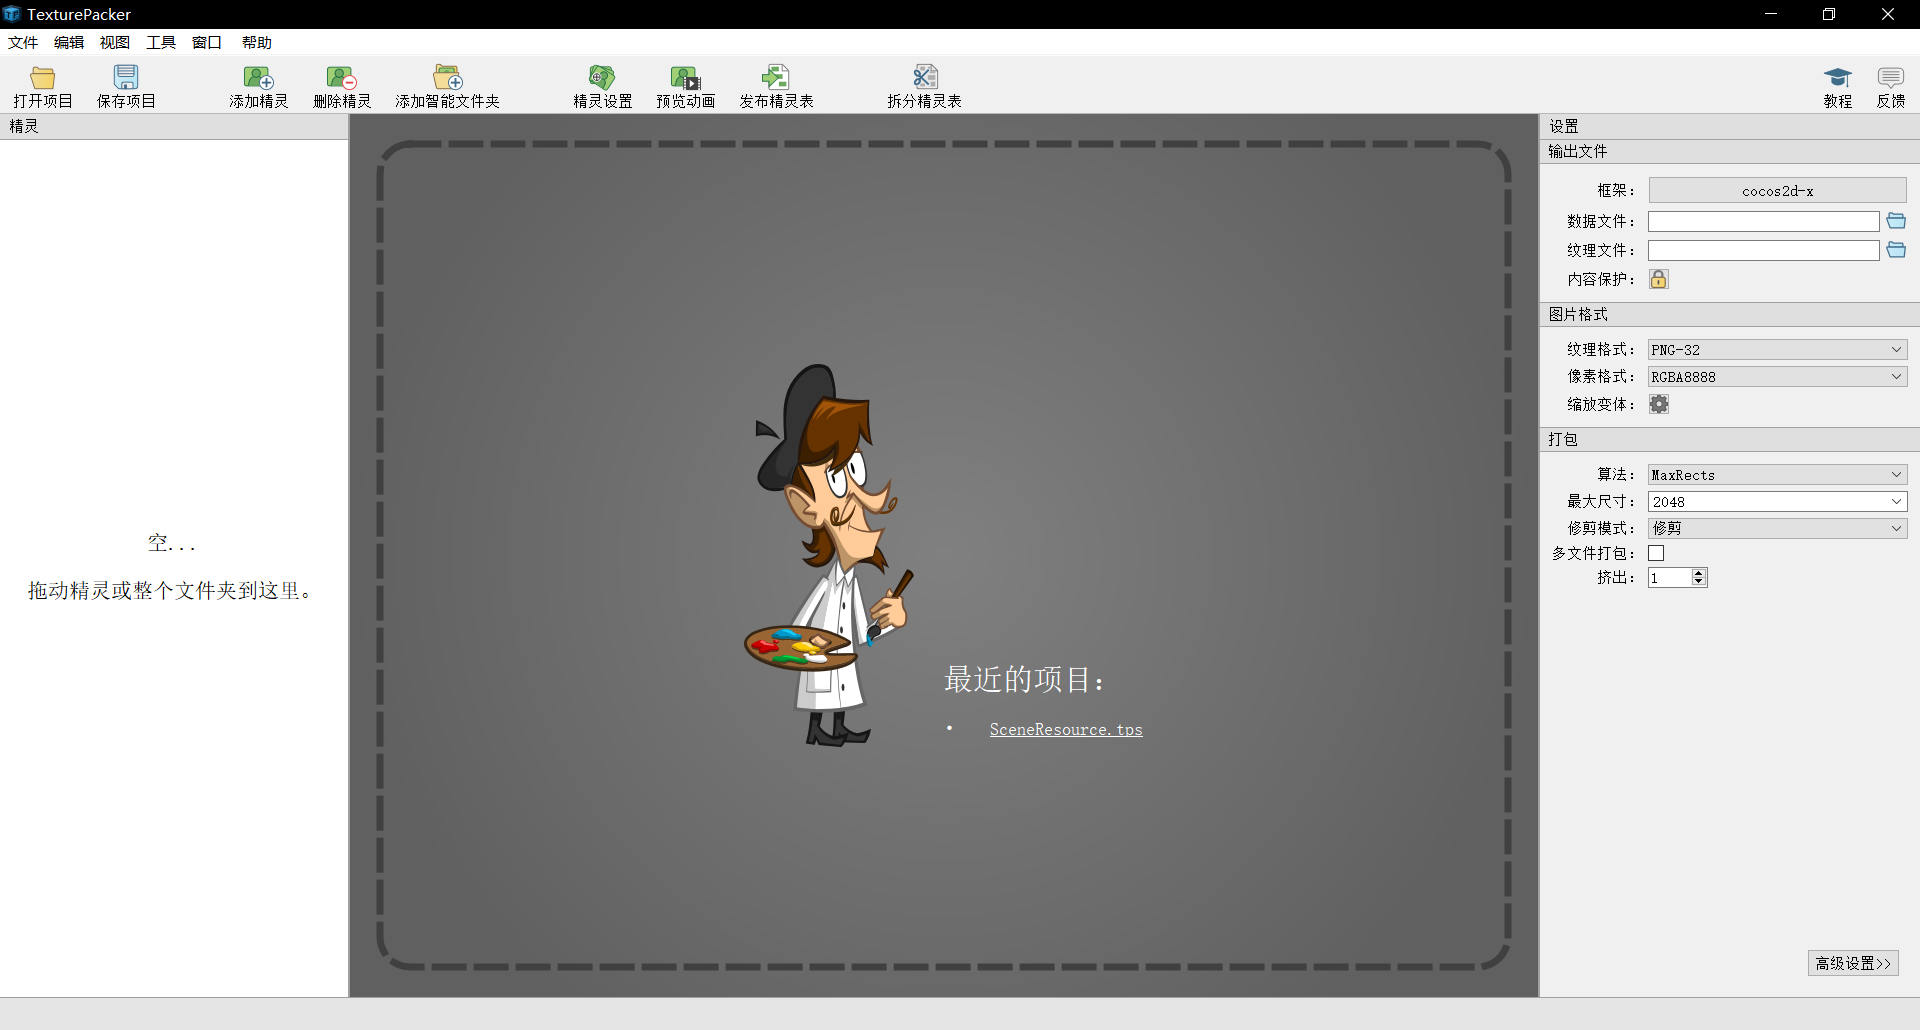The width and height of the screenshot is (1920, 1030).
Task: Open scale variants via the 缩放变体 gear
Action: (1659, 404)
